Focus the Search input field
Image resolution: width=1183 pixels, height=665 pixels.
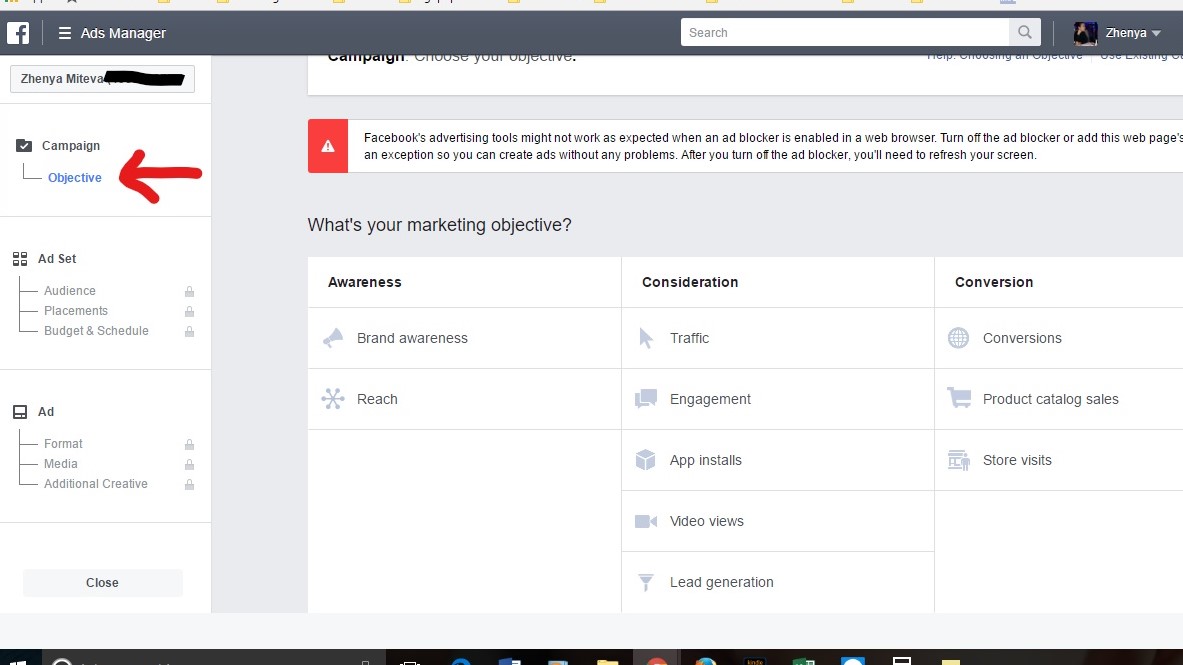(x=845, y=32)
